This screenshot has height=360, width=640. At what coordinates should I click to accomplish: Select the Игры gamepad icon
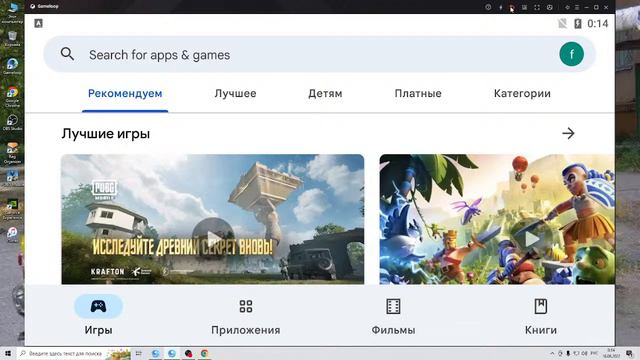pos(98,306)
